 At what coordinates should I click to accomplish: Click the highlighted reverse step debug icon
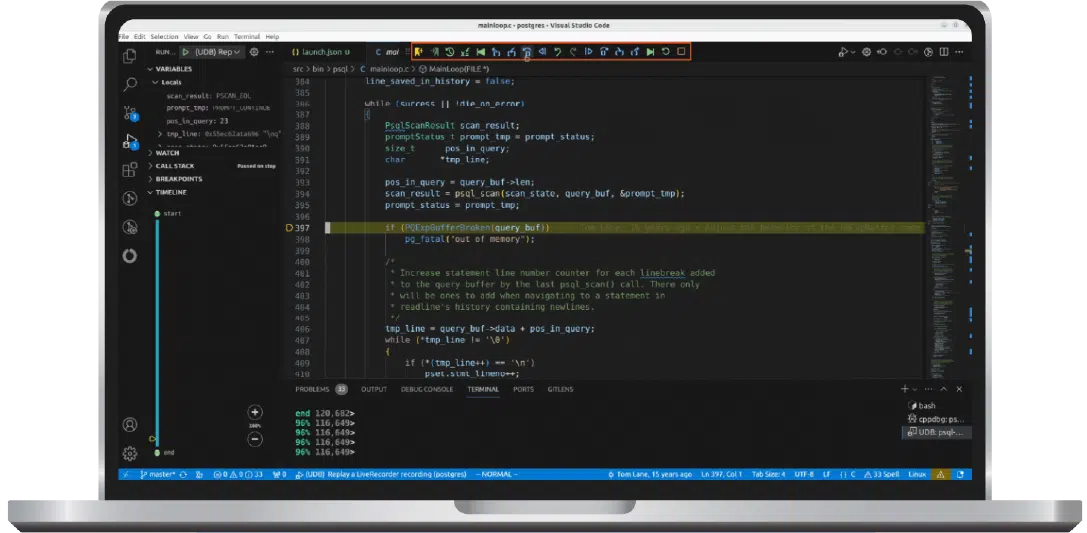(527, 52)
